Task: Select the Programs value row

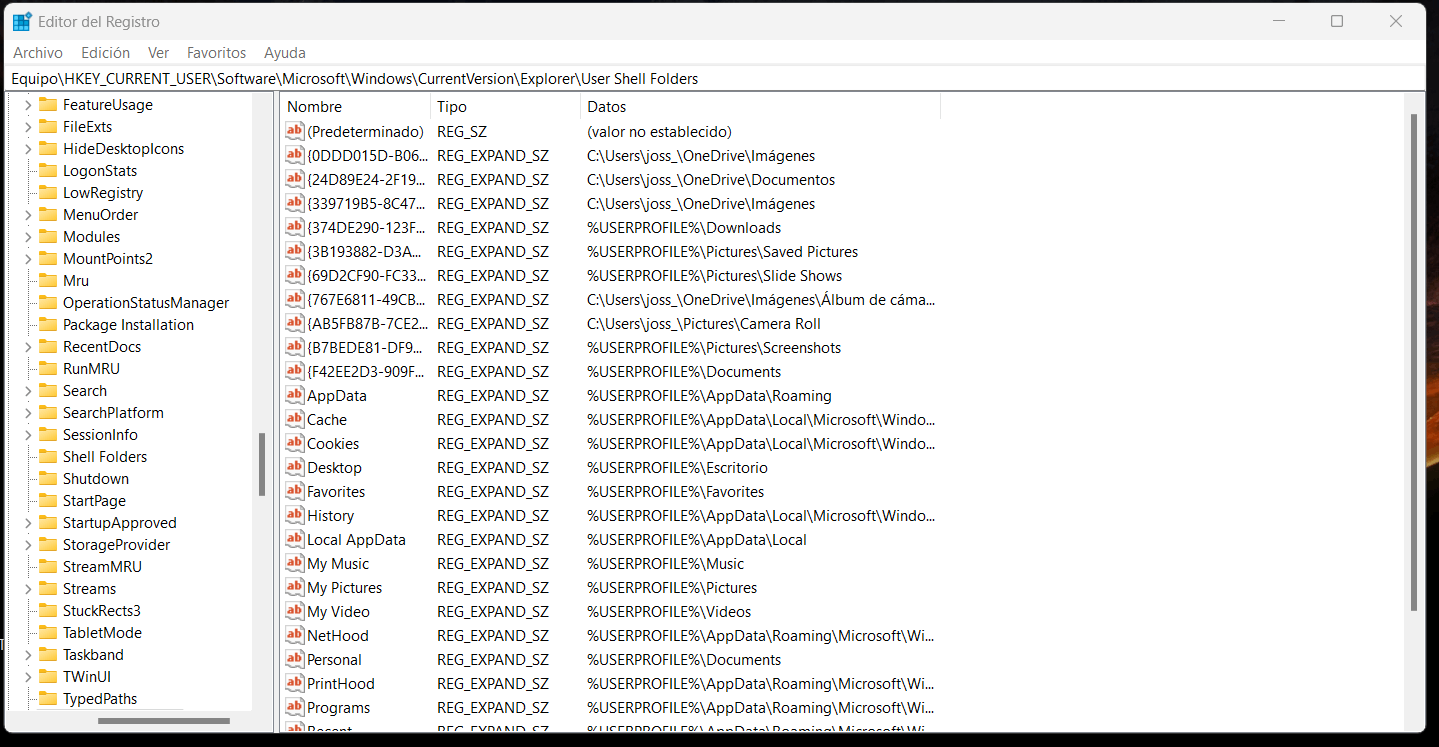Action: pyautogui.click(x=610, y=707)
